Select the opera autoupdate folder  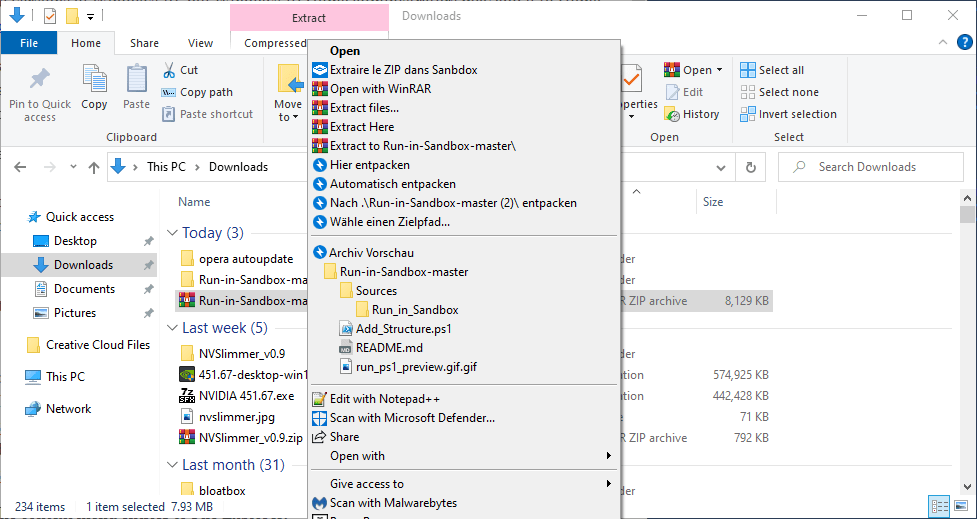[x=244, y=258]
